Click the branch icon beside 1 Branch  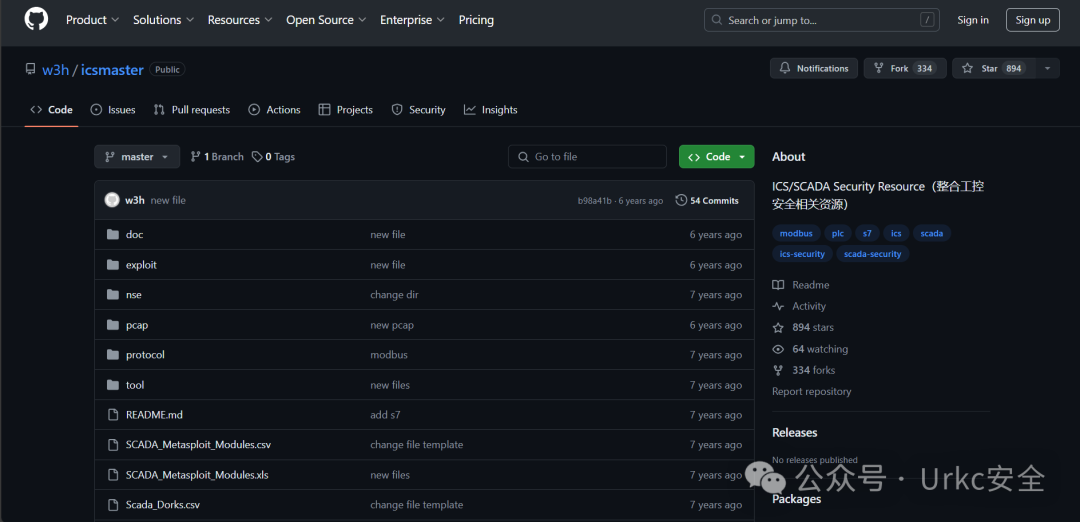tap(196, 157)
